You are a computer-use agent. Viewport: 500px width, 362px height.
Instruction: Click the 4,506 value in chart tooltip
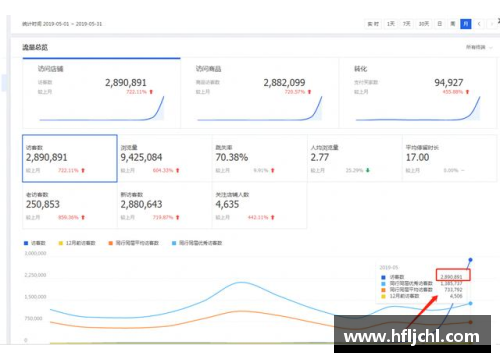click(456, 296)
